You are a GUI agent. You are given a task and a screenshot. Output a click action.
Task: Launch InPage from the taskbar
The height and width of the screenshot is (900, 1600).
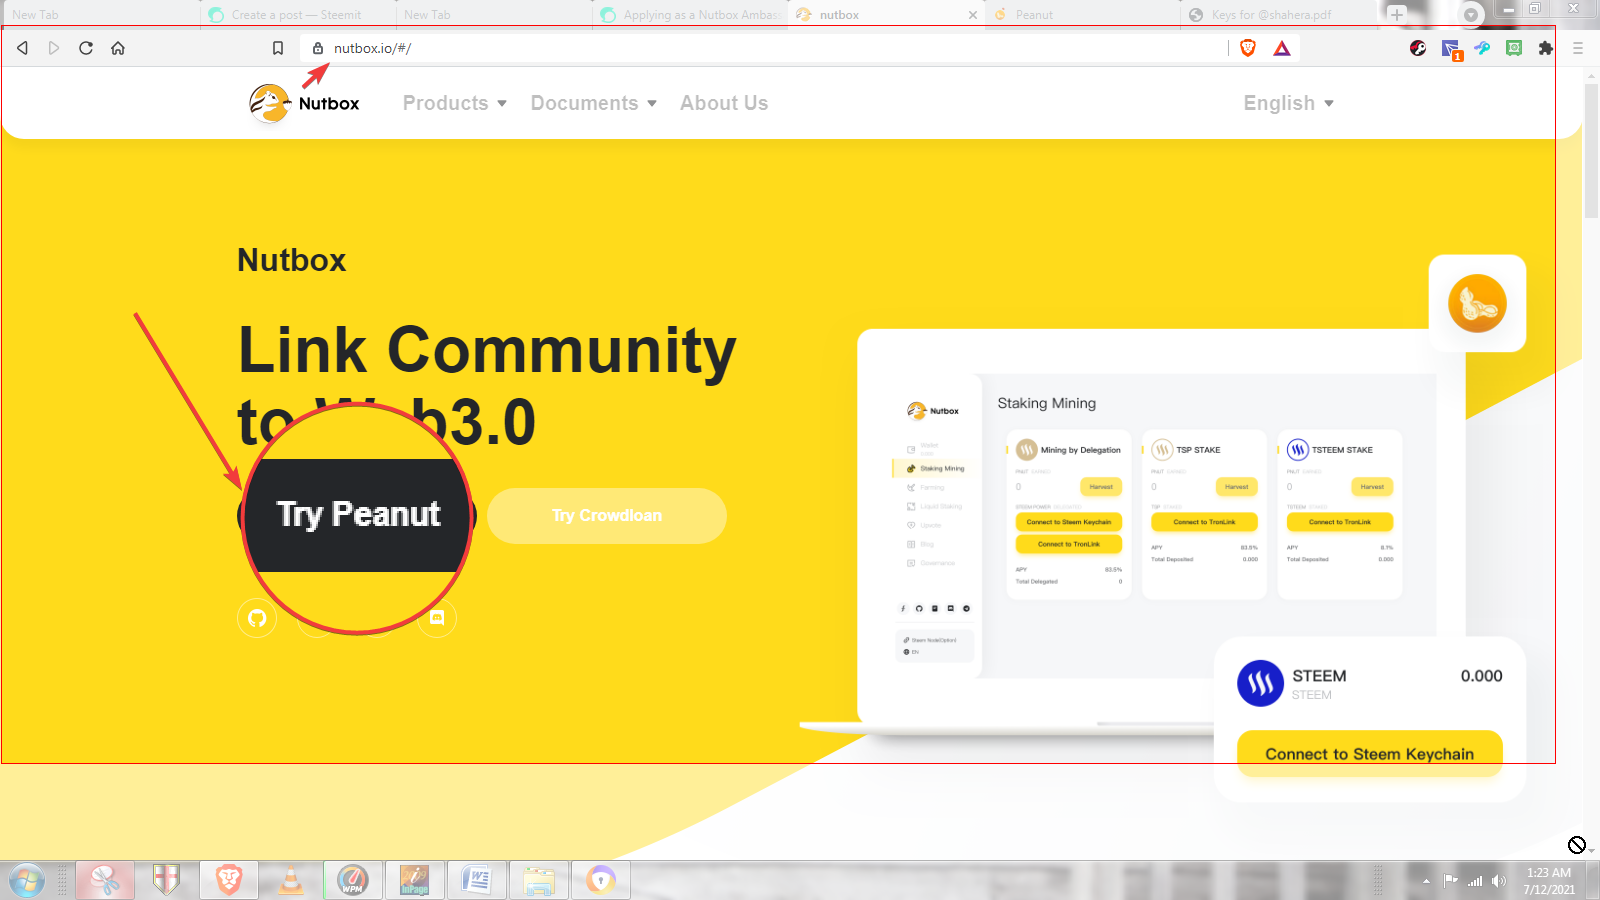coord(415,881)
